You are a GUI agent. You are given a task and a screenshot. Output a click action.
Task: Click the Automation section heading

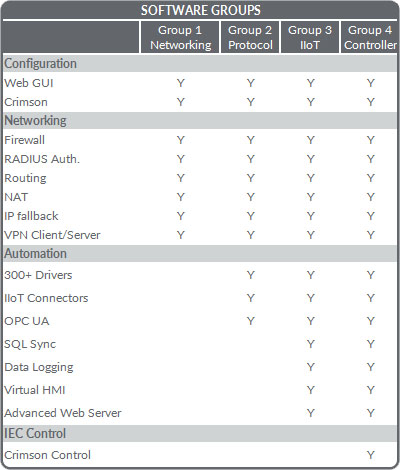(x=35, y=253)
